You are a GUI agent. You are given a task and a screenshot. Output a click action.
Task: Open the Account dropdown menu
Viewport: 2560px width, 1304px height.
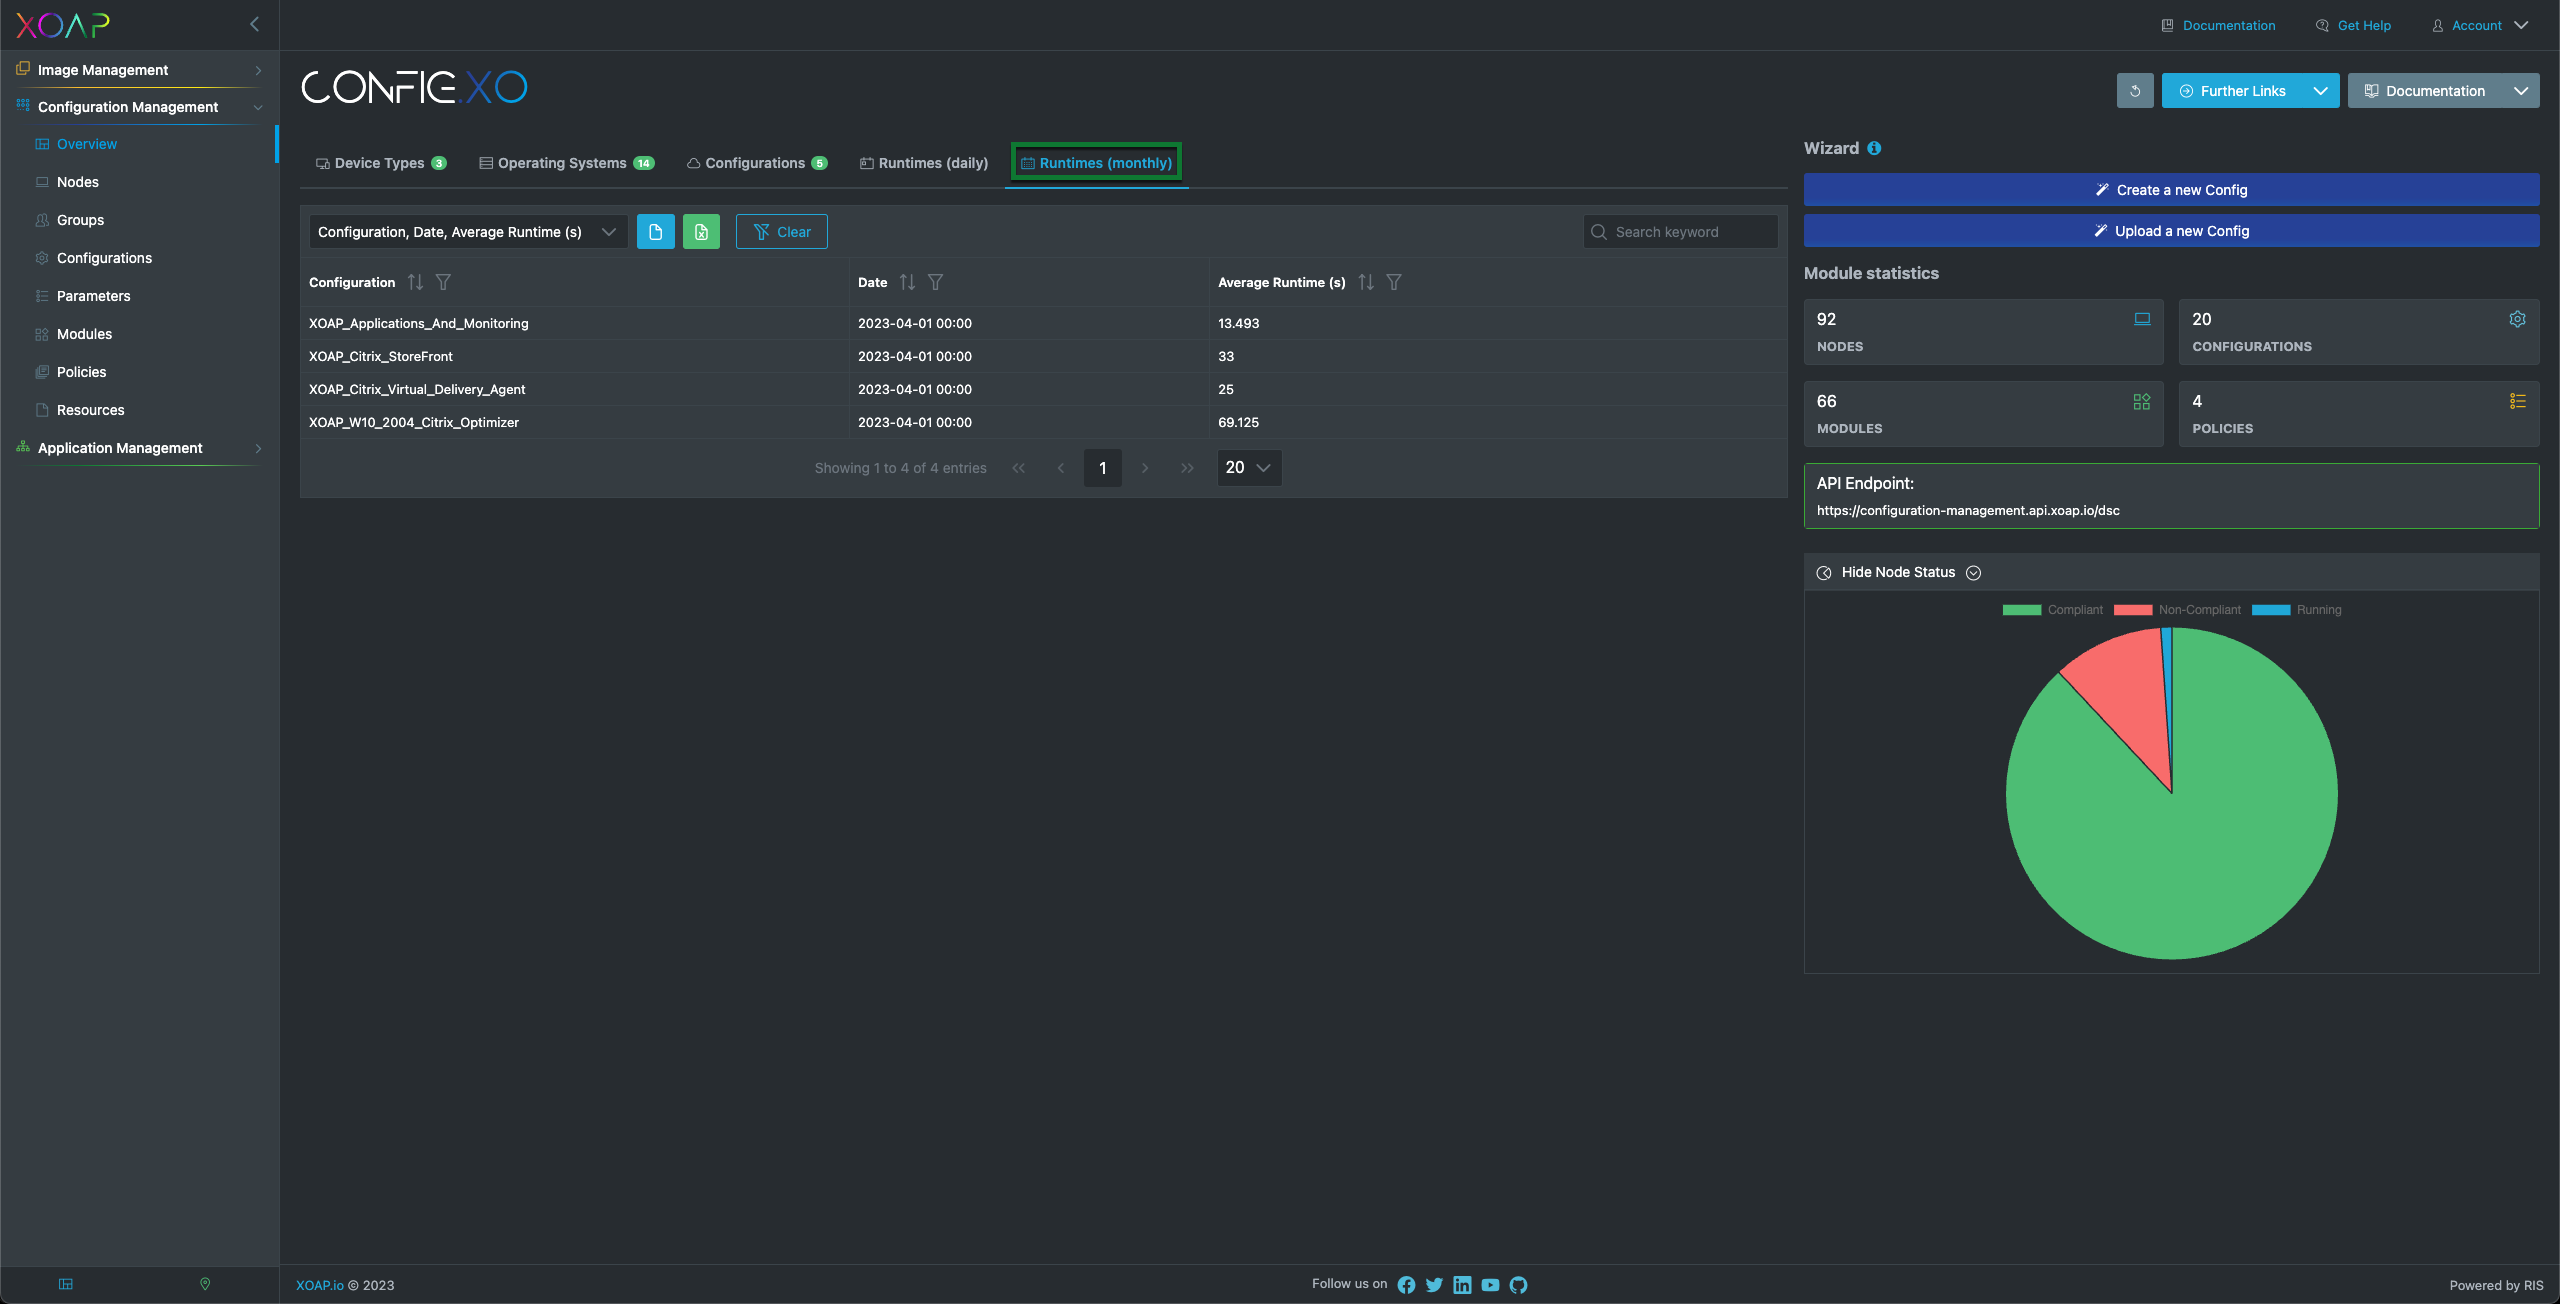[x=2480, y=26]
